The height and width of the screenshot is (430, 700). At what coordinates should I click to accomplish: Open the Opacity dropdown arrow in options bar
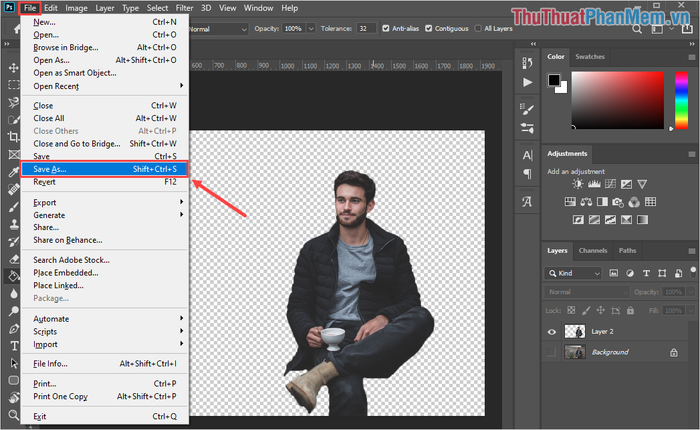(311, 29)
